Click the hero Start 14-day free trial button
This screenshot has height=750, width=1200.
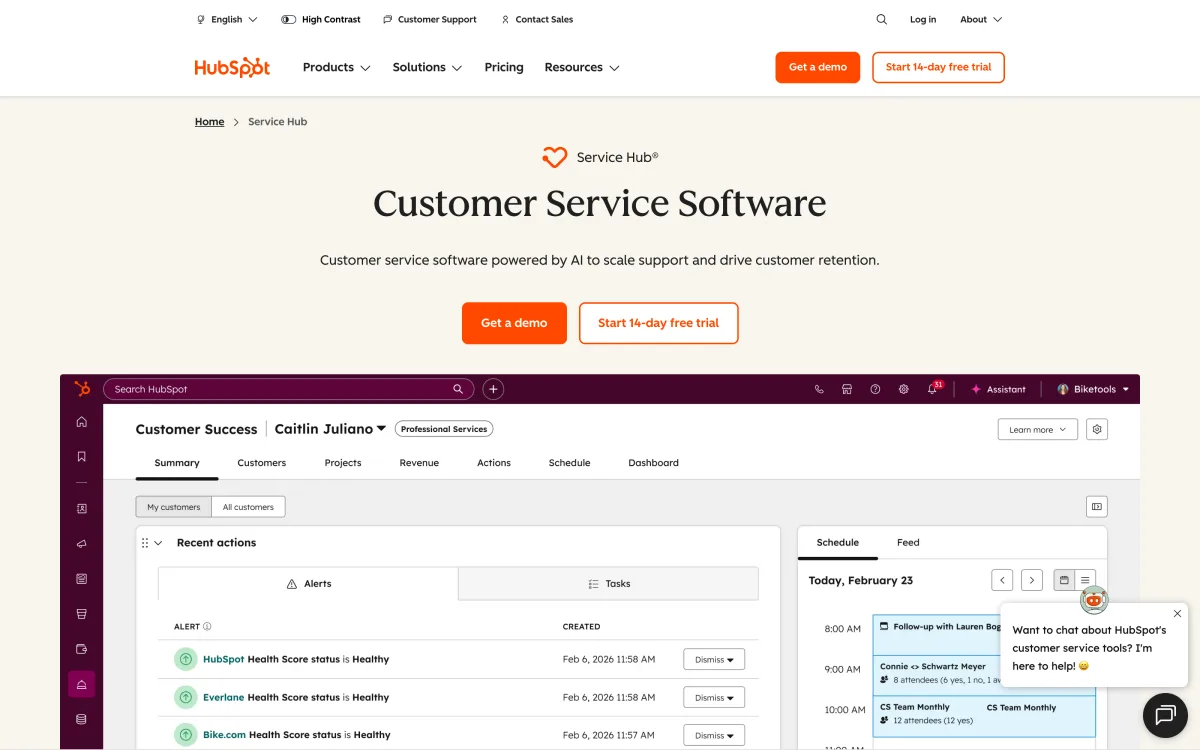(x=659, y=323)
